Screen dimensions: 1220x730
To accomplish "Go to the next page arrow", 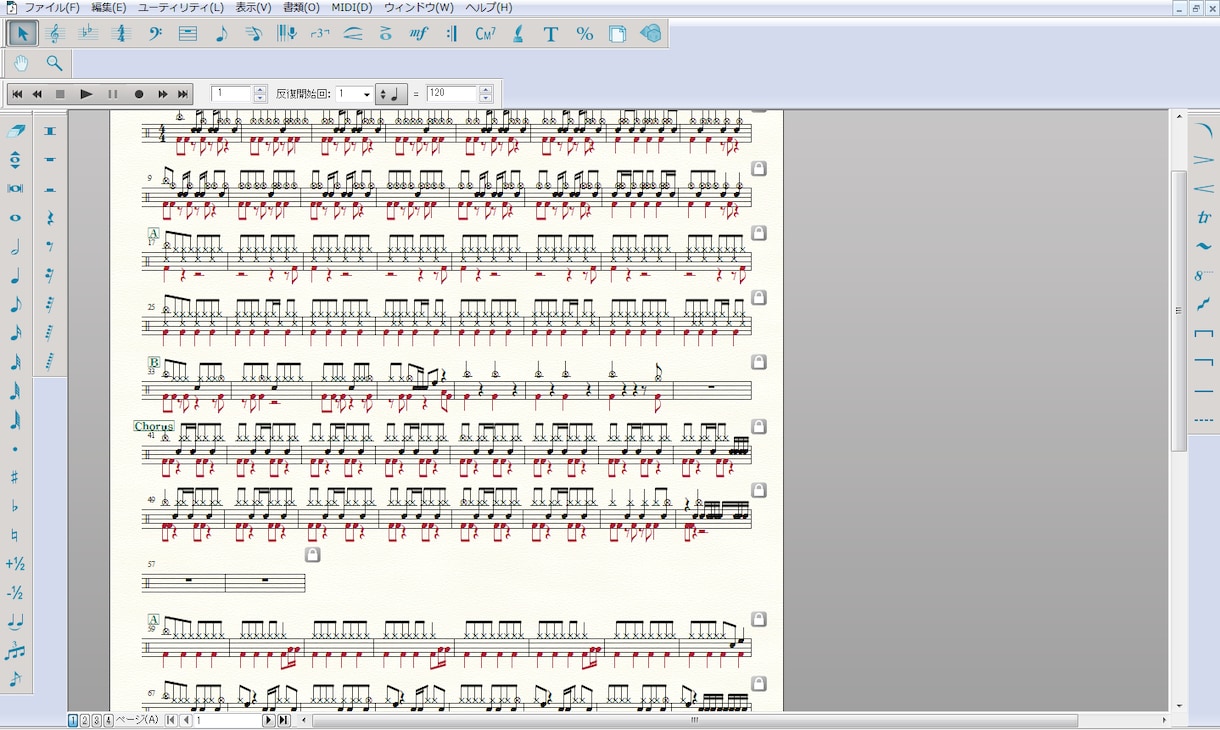I will pyautogui.click(x=268, y=720).
